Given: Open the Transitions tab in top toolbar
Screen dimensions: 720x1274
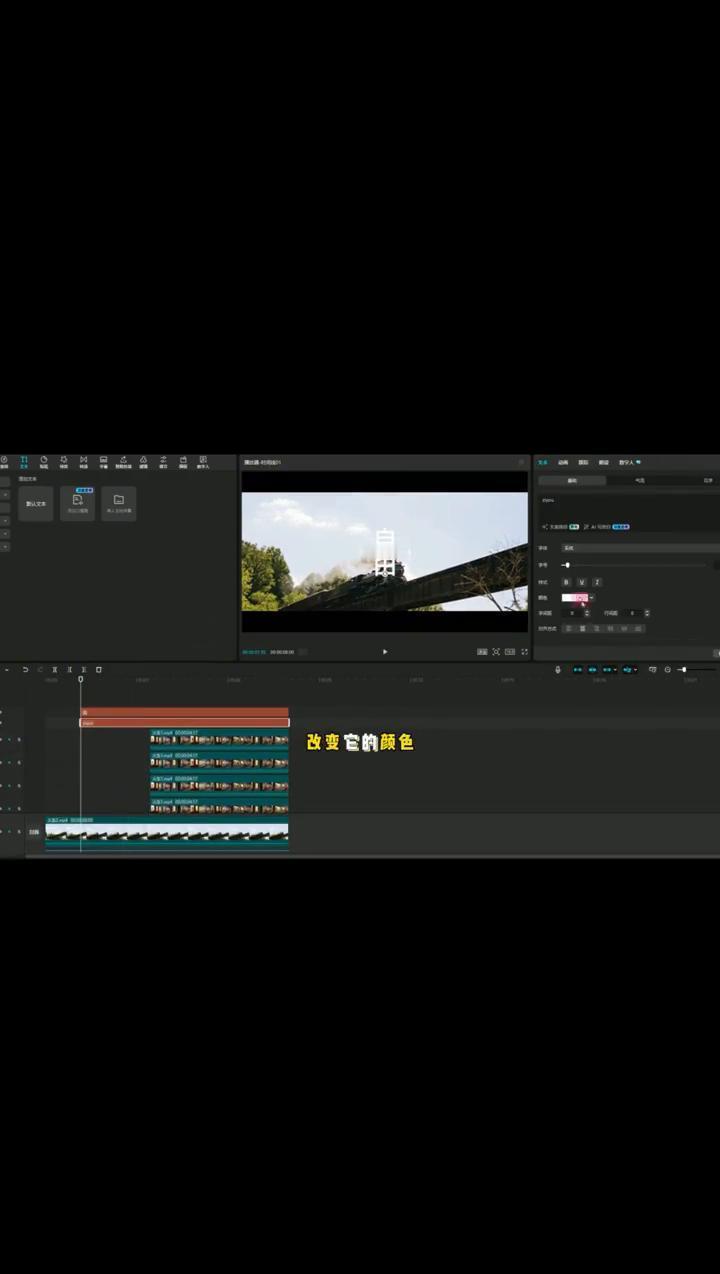Looking at the screenshot, I should [x=84, y=462].
